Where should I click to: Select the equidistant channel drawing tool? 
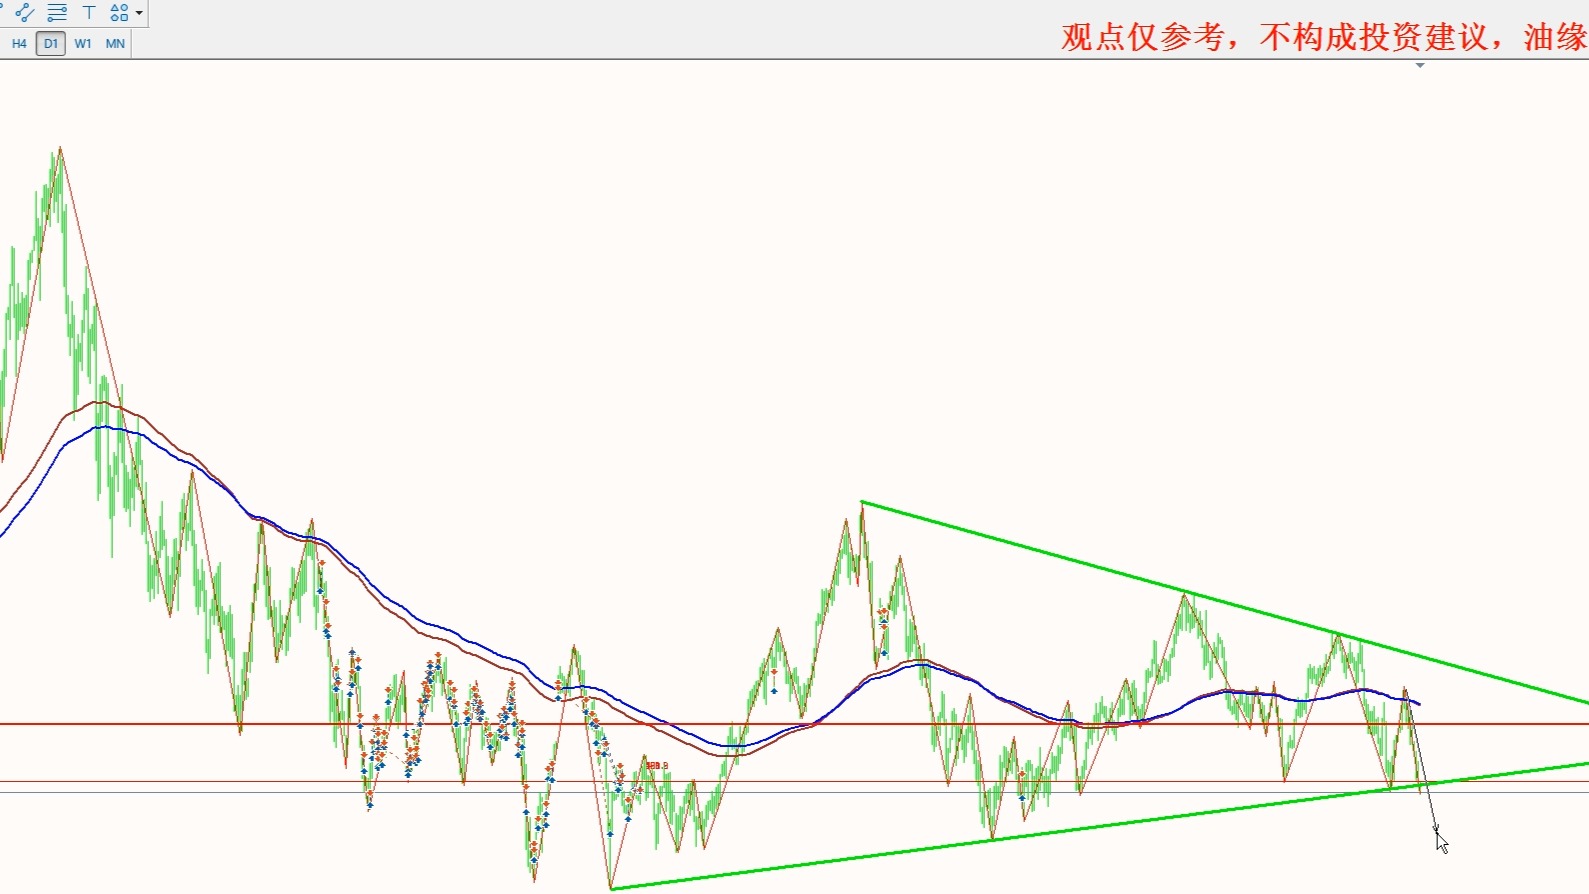coord(25,13)
